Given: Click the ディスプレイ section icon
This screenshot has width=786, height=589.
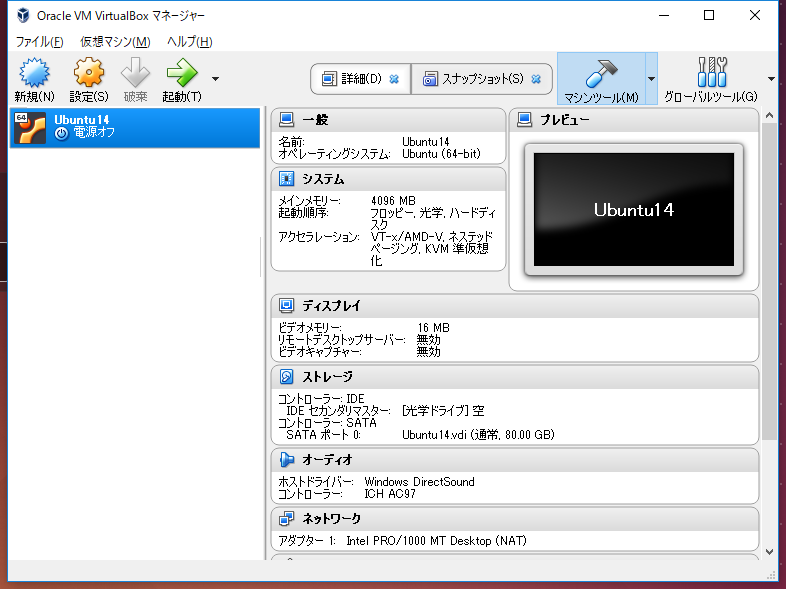Looking at the screenshot, I should [286, 305].
